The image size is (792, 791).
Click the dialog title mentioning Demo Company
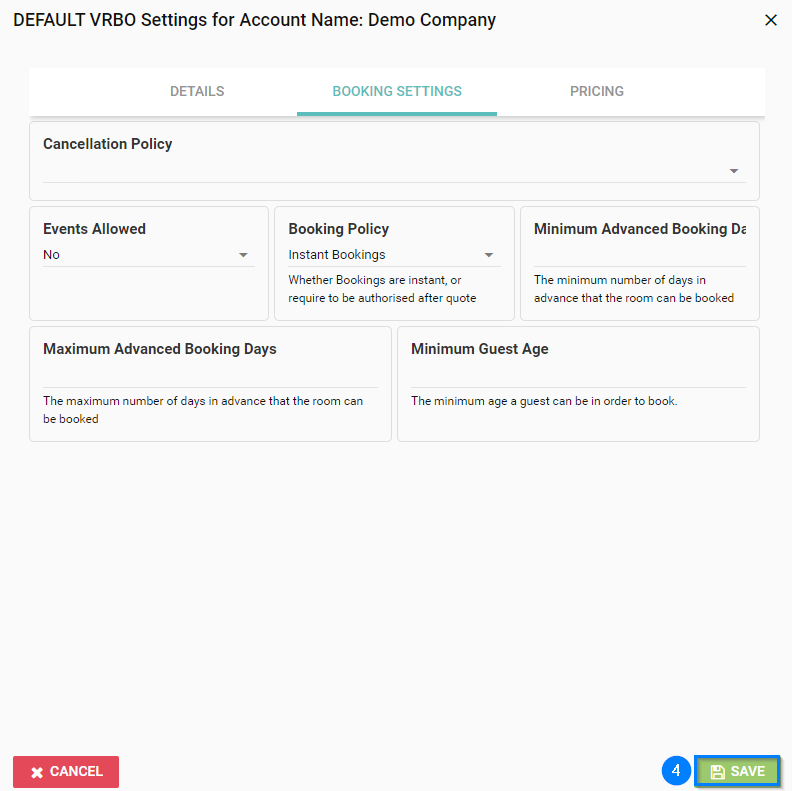tap(254, 20)
